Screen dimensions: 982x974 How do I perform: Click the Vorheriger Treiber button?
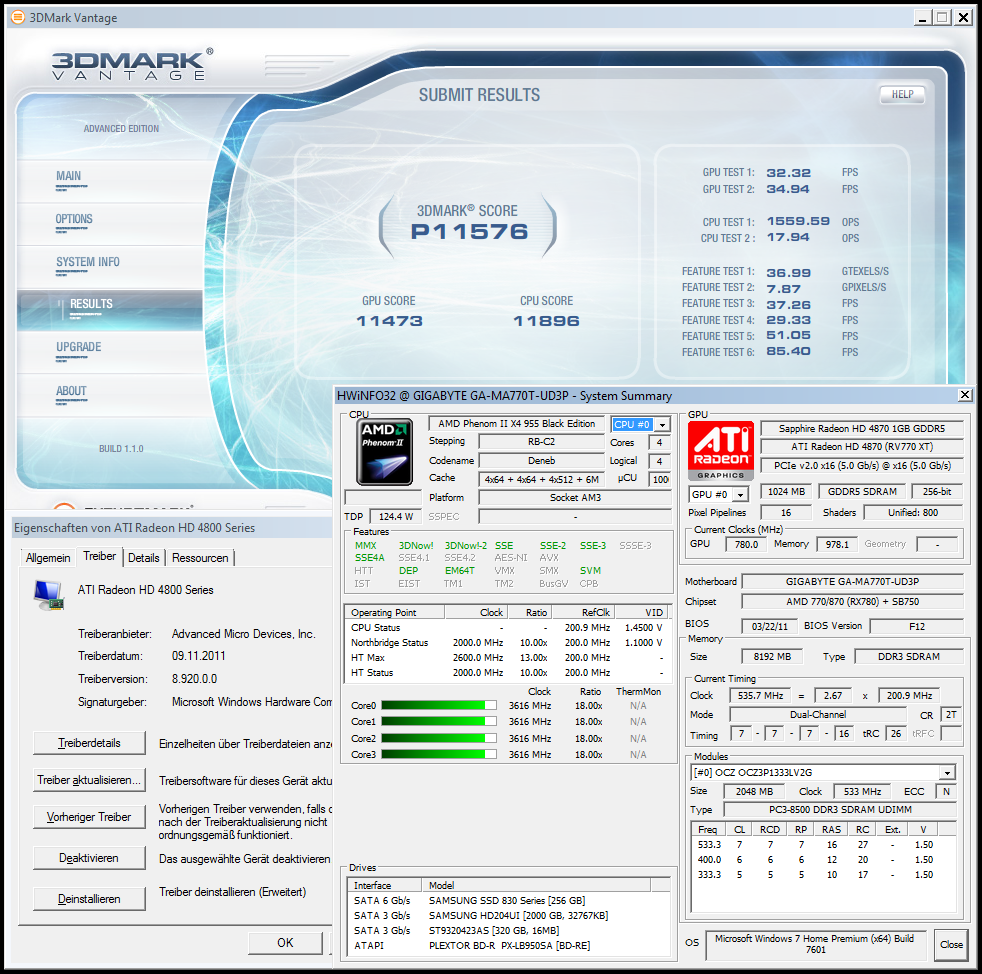[x=90, y=817]
